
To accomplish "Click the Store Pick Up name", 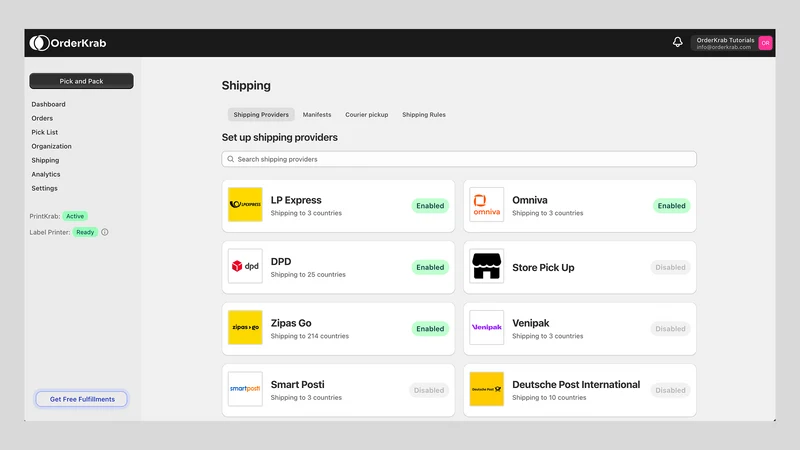I will [543, 267].
